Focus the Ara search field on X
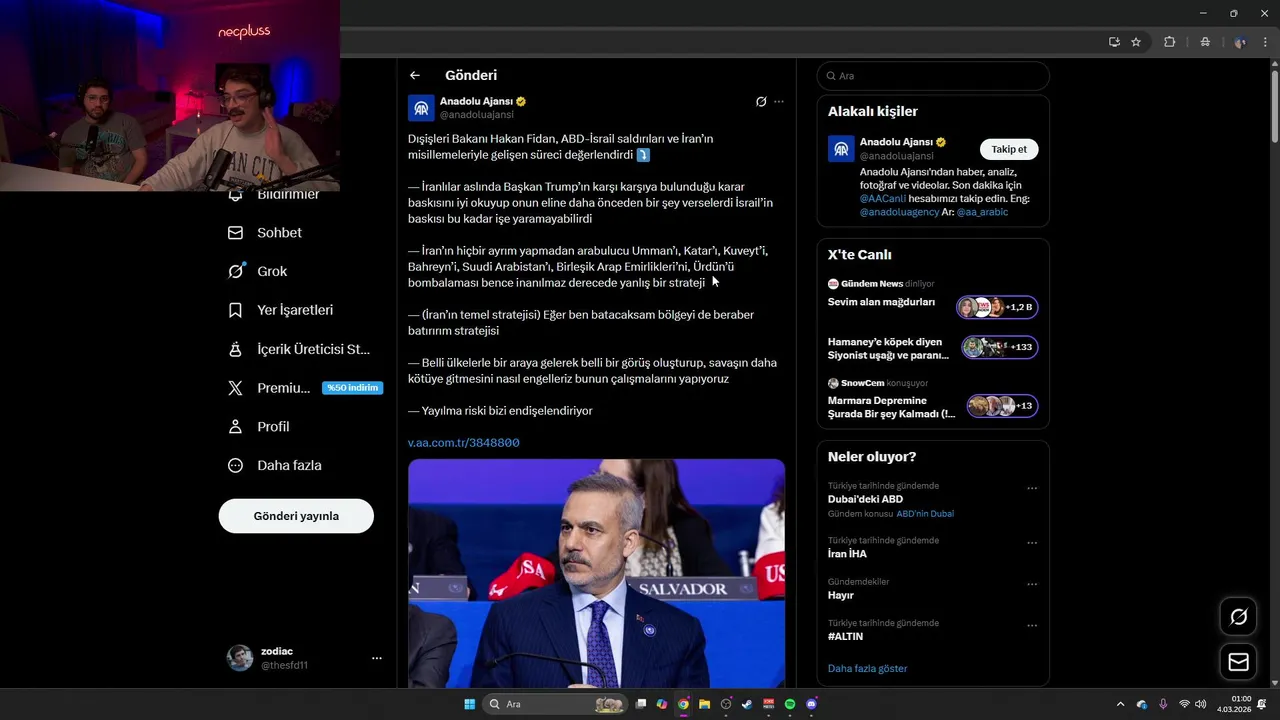This screenshot has width=1280, height=720. coord(933,76)
